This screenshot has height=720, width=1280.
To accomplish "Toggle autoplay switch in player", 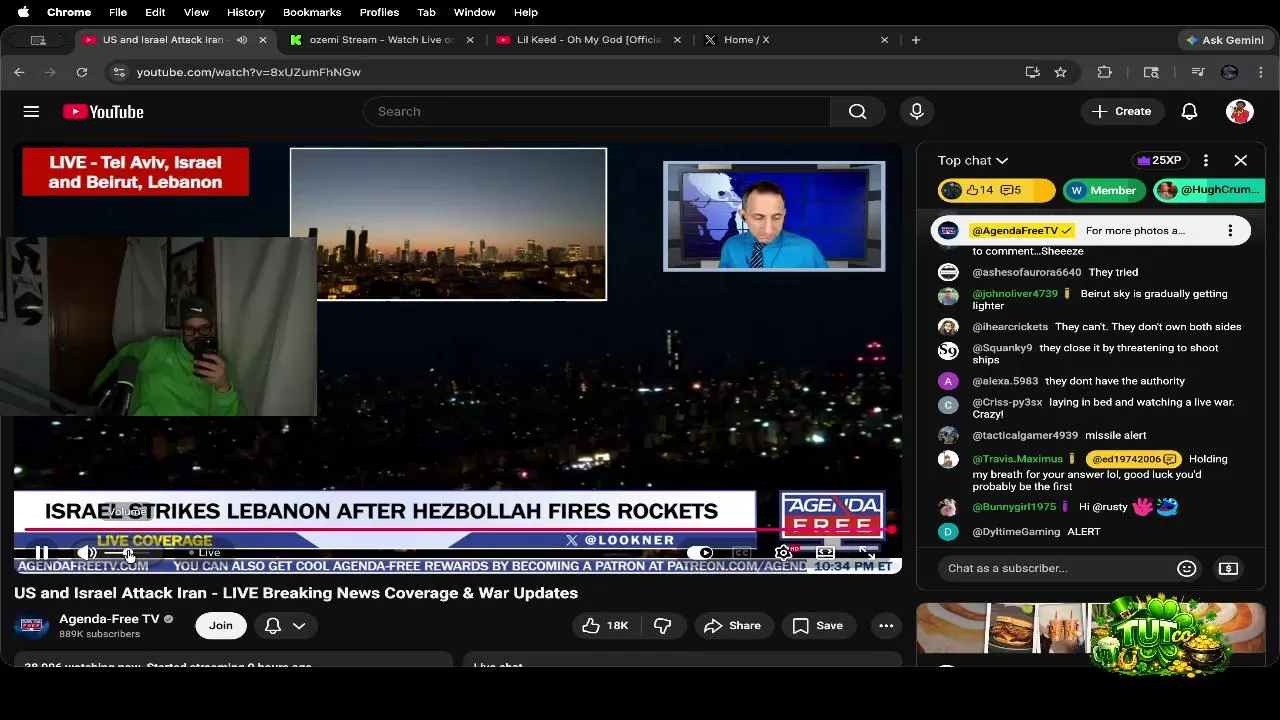I will [x=700, y=552].
